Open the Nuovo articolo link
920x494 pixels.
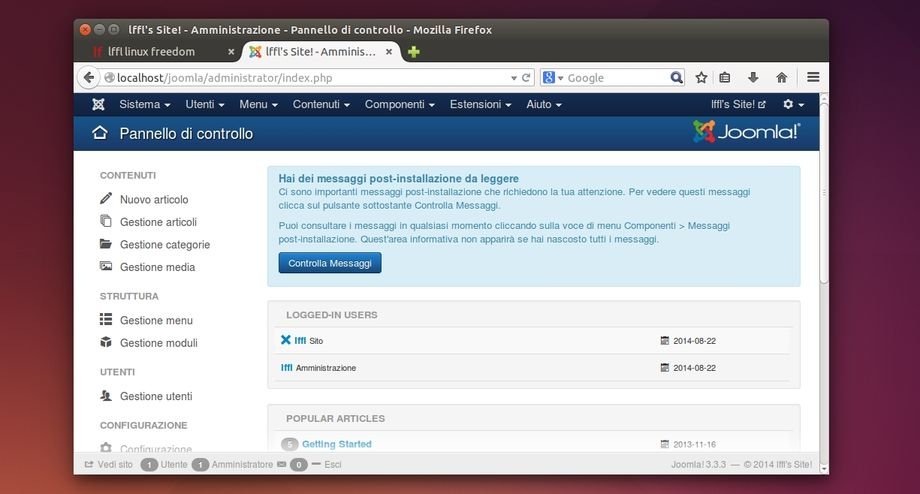click(x=154, y=199)
